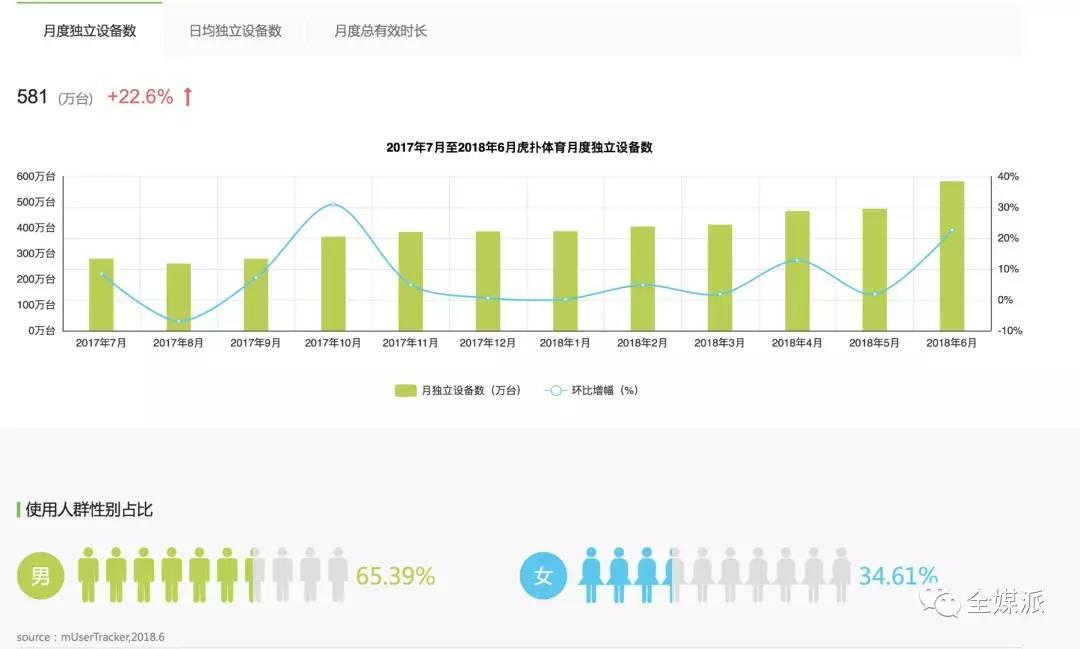Click the 使用人群性别占比 section heading
This screenshot has height=649, width=1080.
[x=89, y=509]
